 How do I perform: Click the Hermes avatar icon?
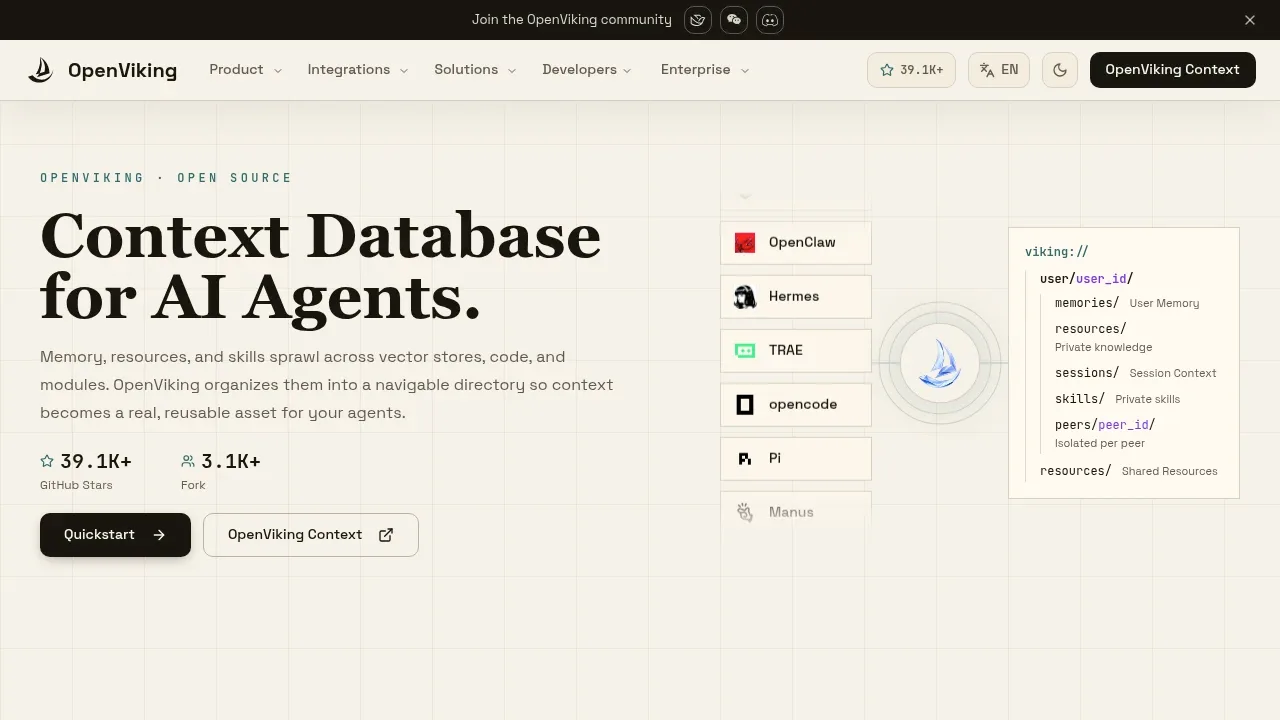coord(745,297)
